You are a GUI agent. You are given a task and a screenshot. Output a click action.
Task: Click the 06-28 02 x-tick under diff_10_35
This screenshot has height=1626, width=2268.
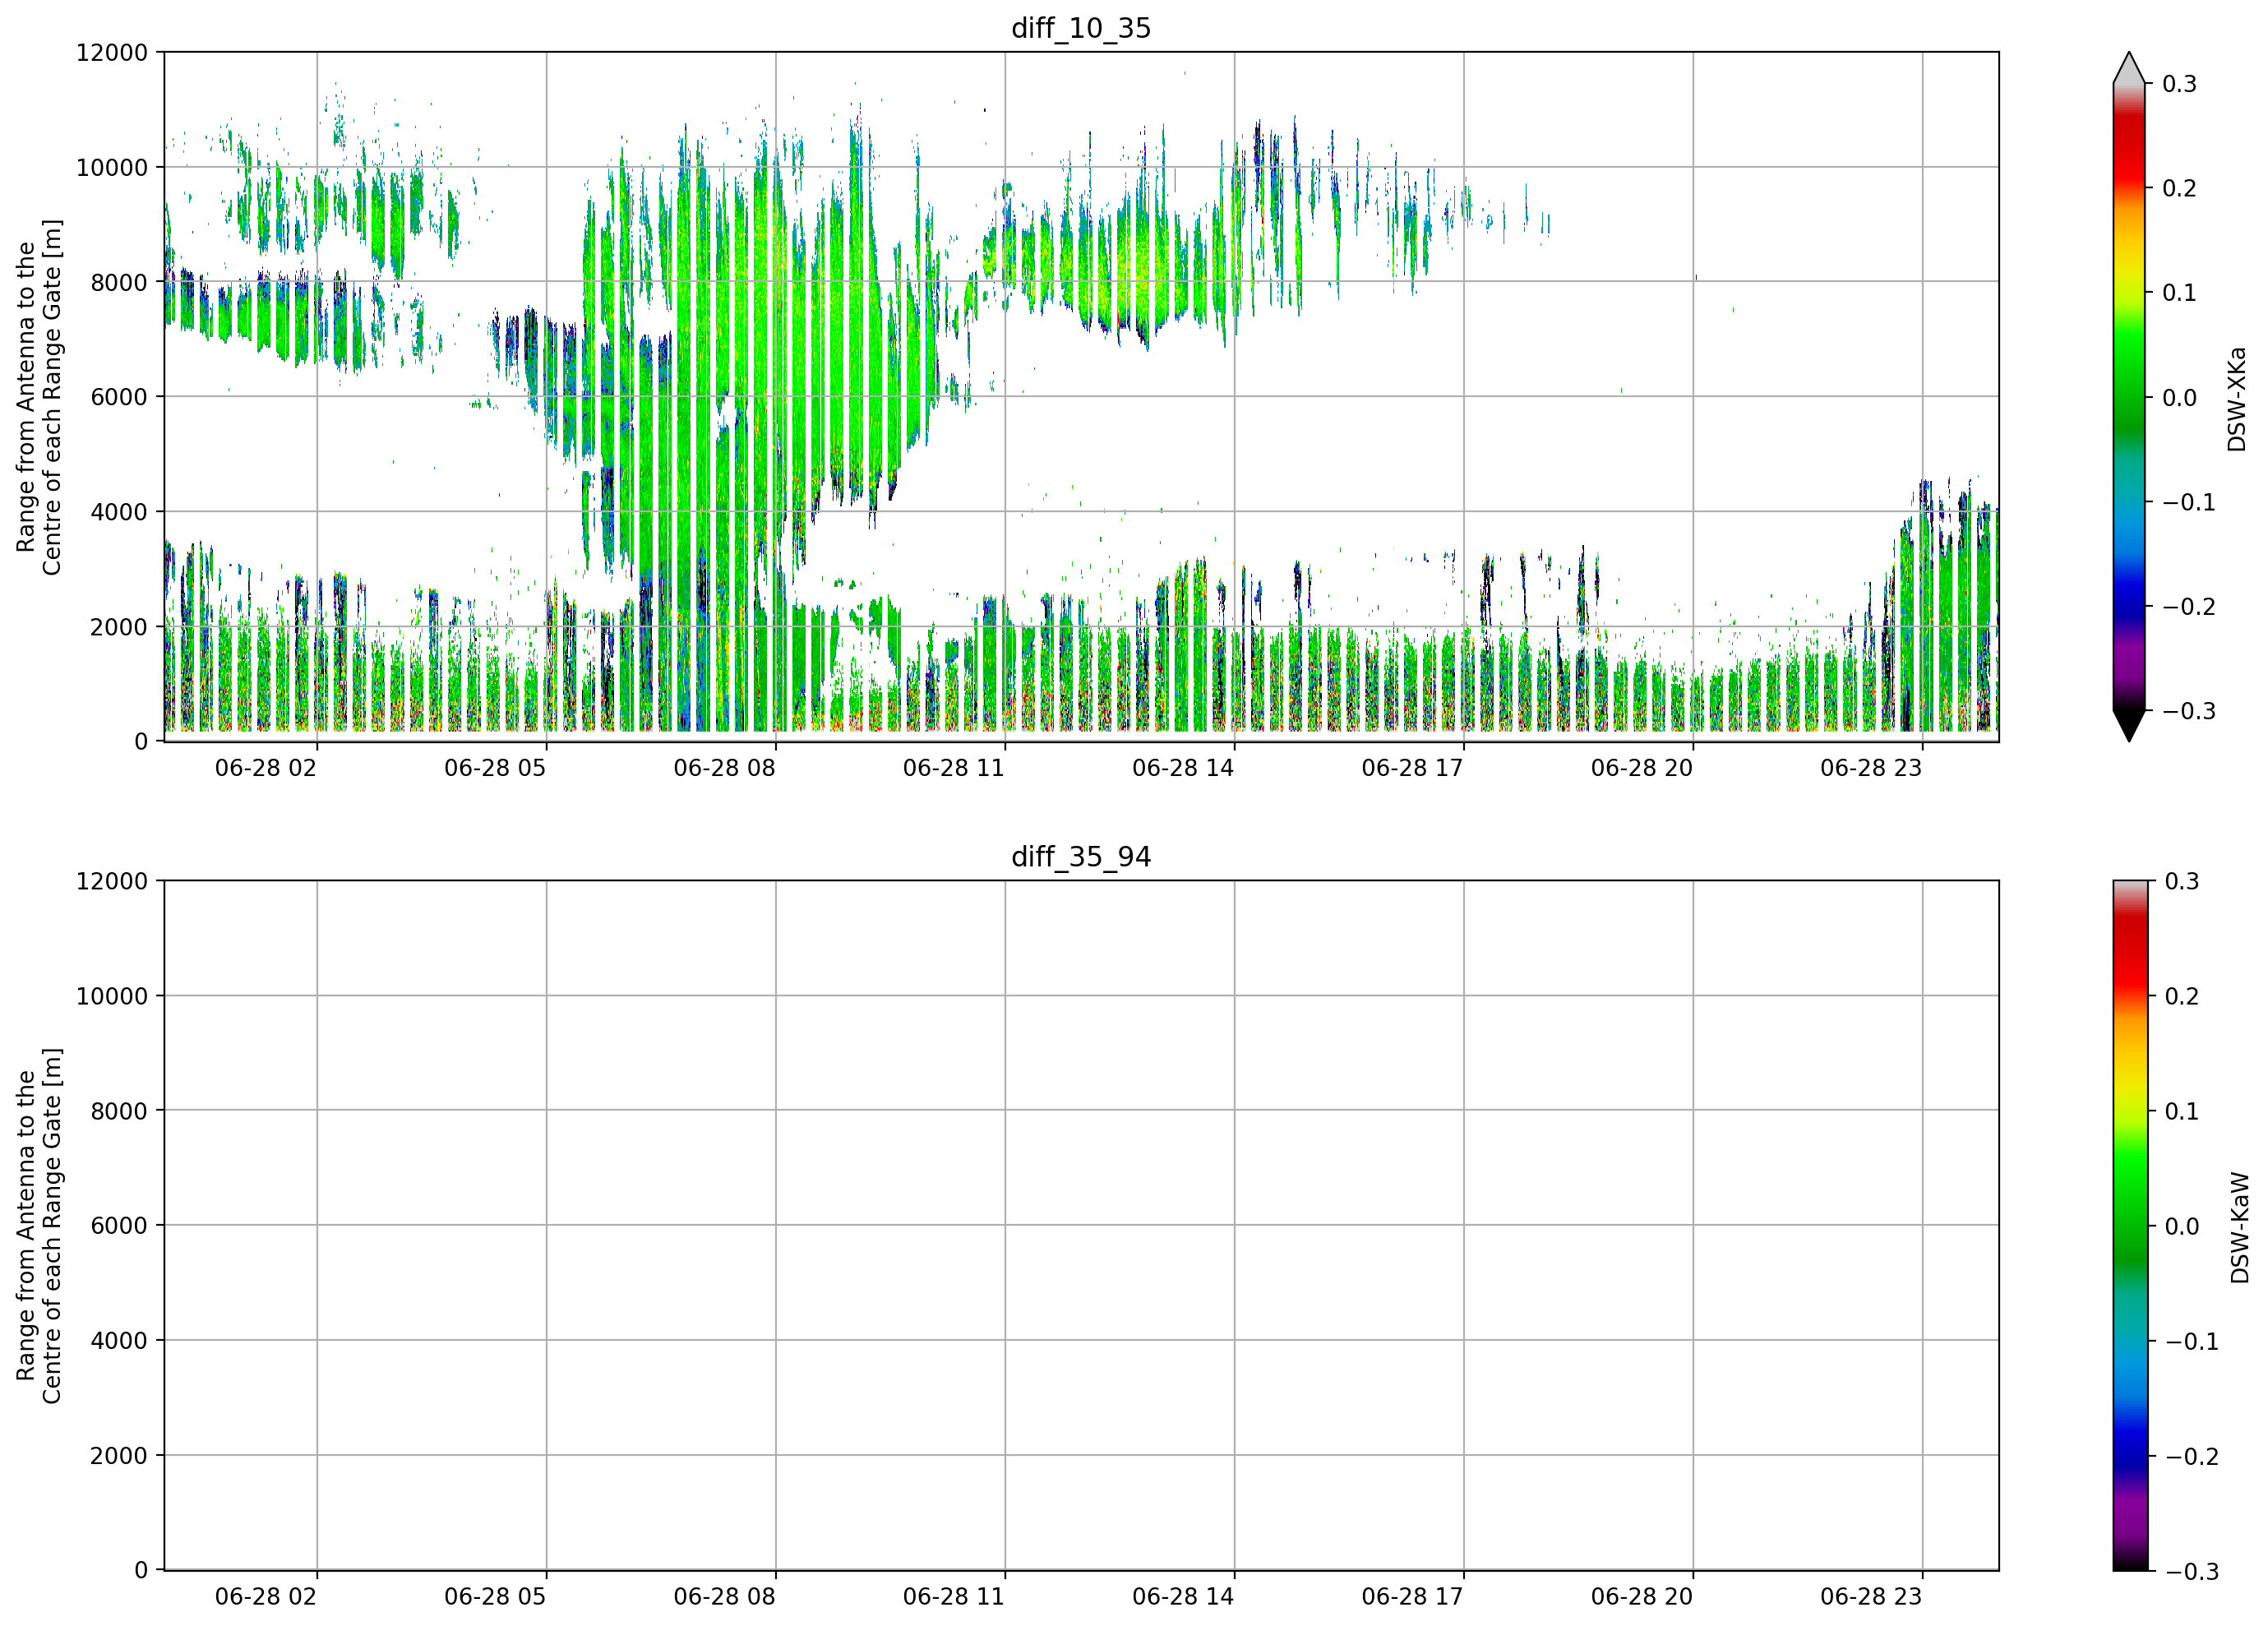[266, 768]
